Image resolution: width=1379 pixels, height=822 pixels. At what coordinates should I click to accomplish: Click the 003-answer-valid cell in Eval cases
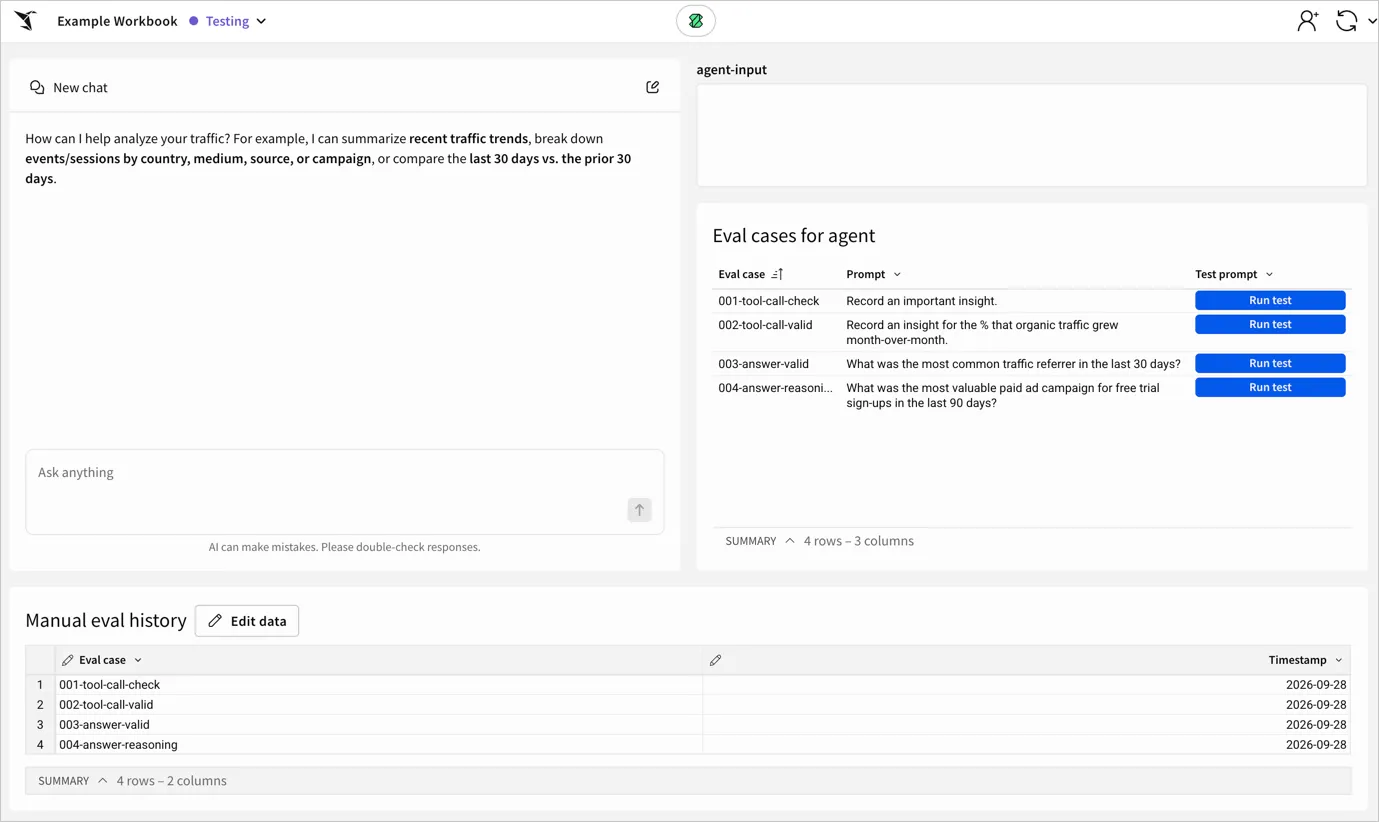pyautogui.click(x=764, y=364)
